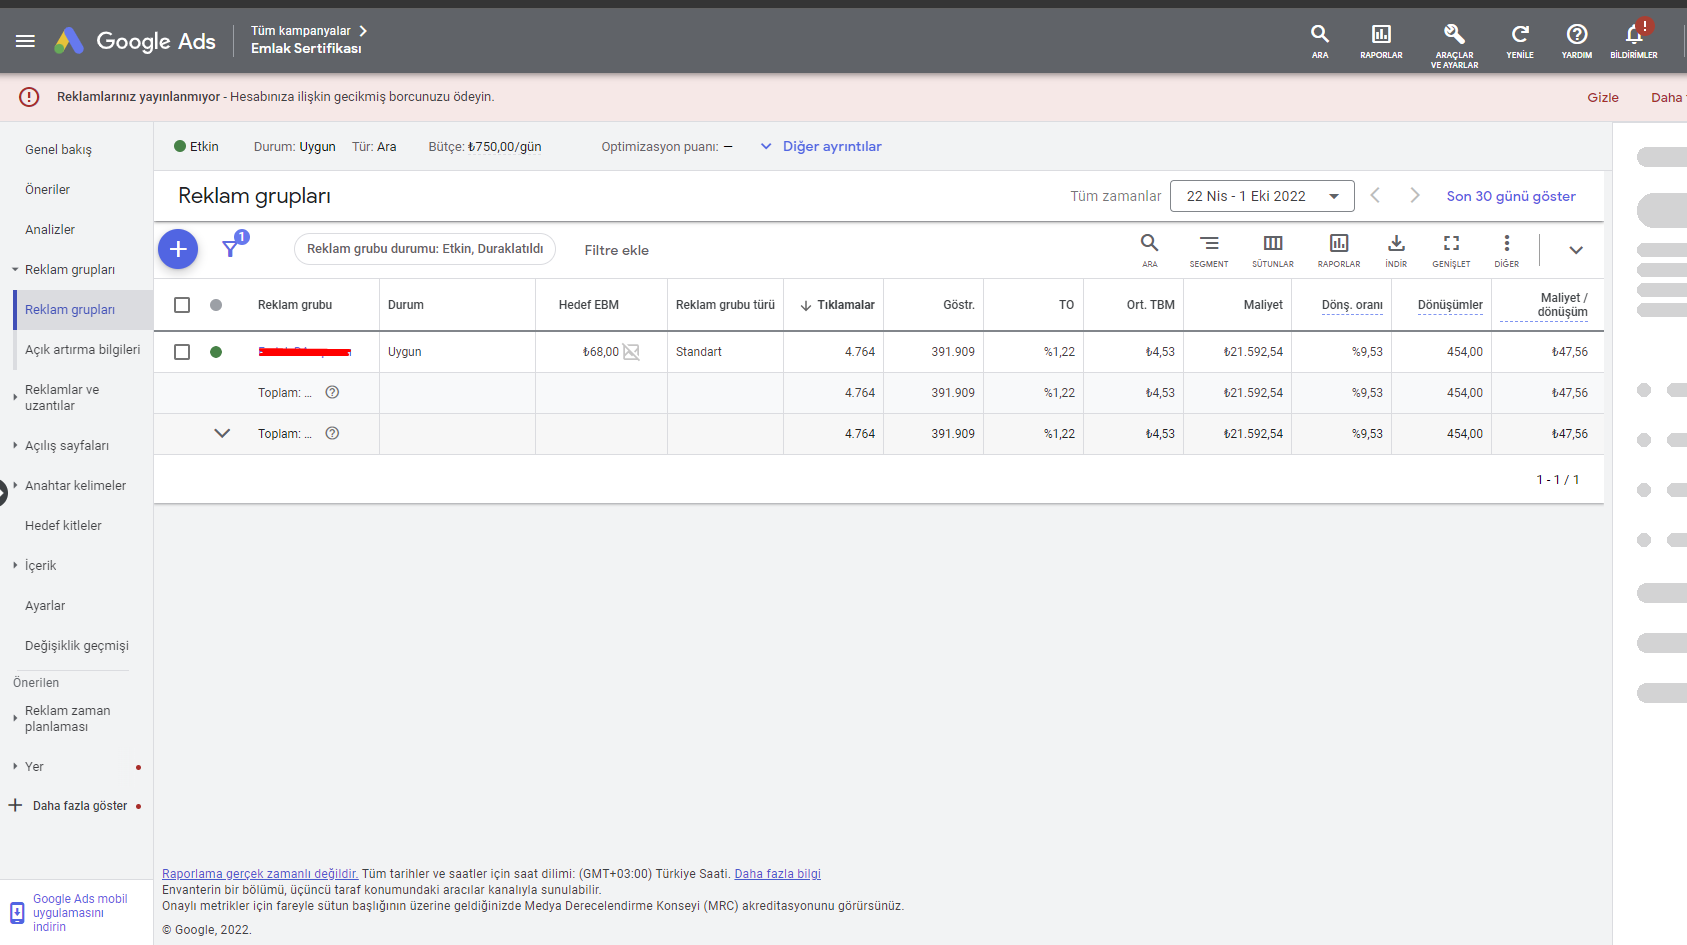
Task: Expand the second Toplam row chevron
Action: (x=222, y=433)
